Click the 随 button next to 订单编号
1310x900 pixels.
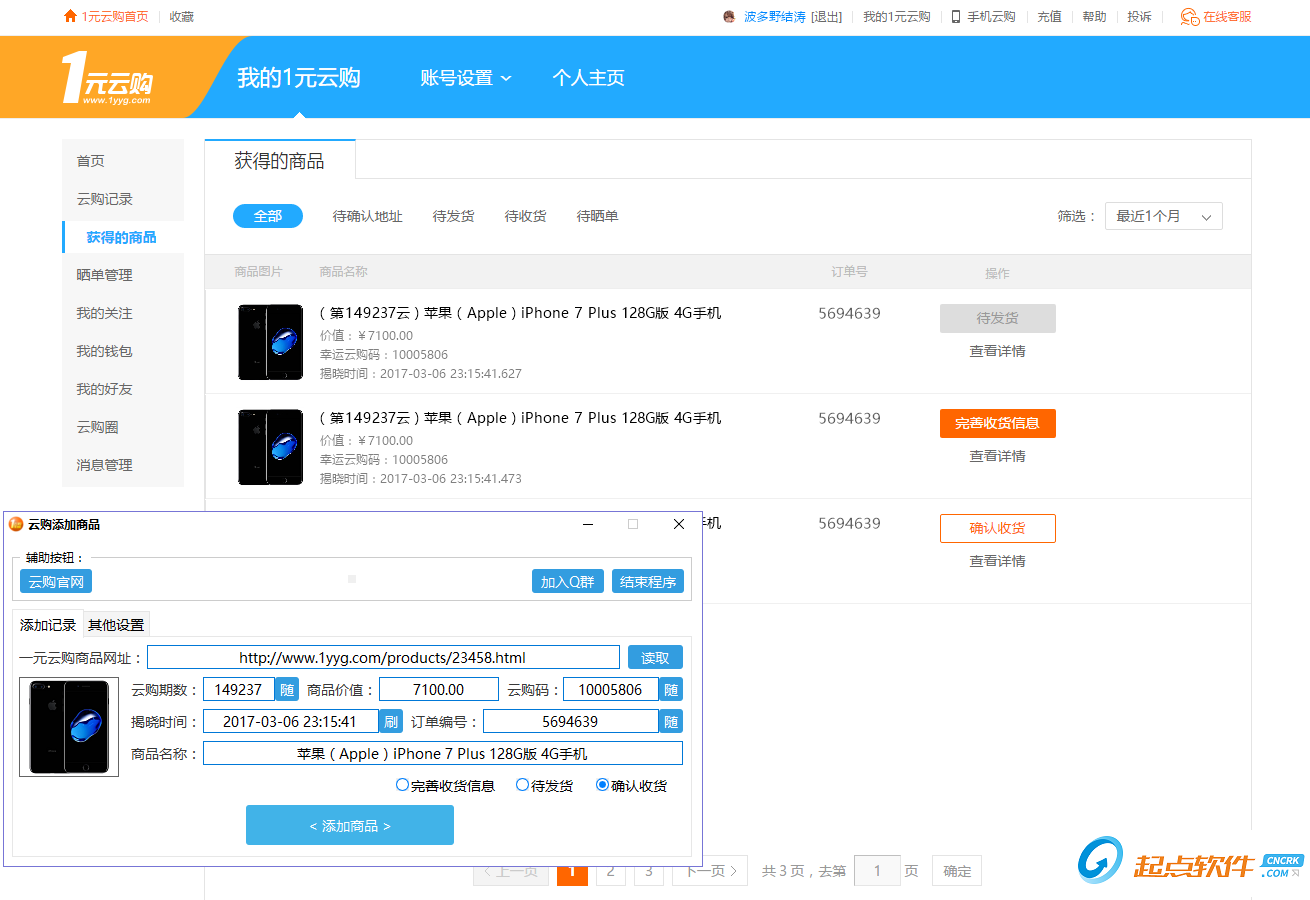point(671,721)
